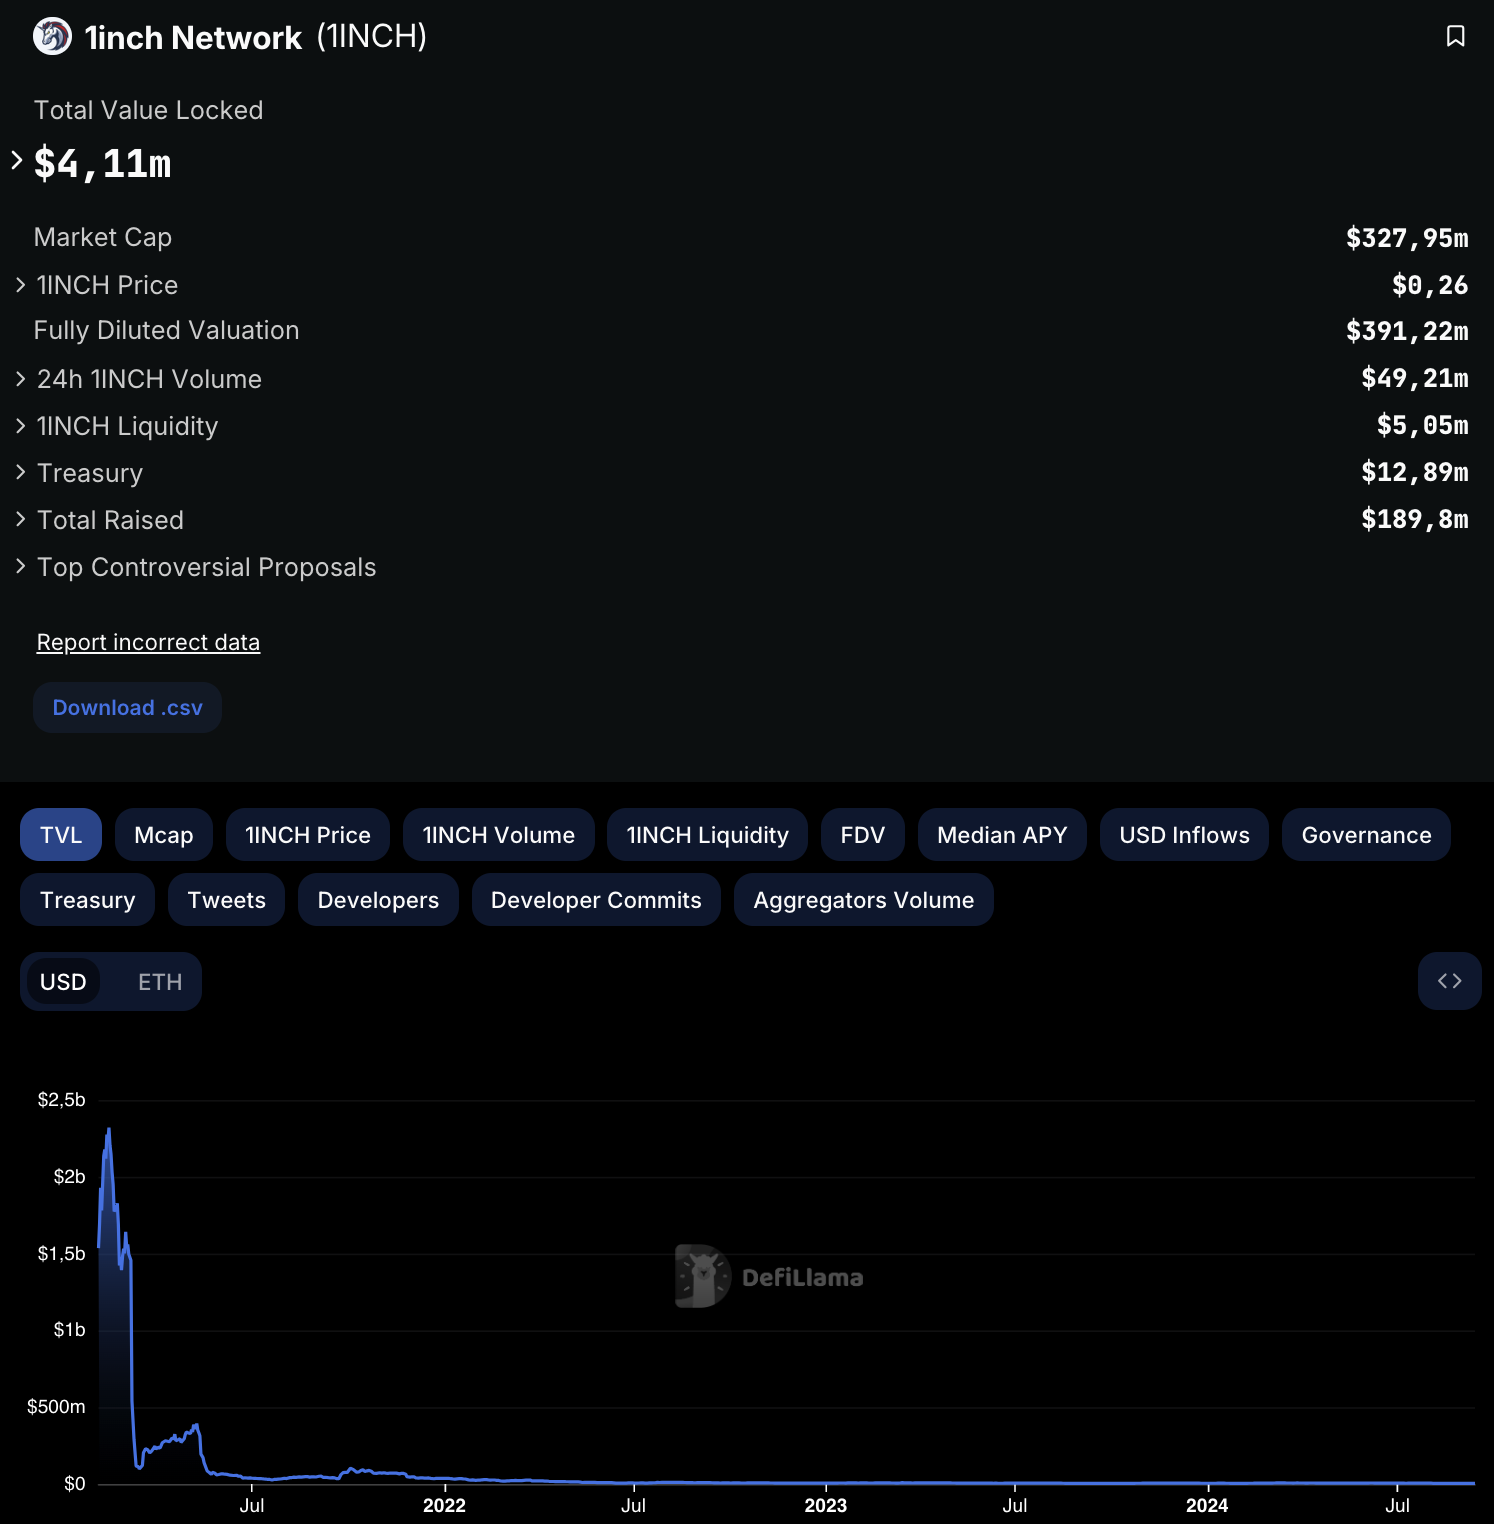Download the .csv data file
Viewport: 1494px width, 1524px height.
coord(127,707)
